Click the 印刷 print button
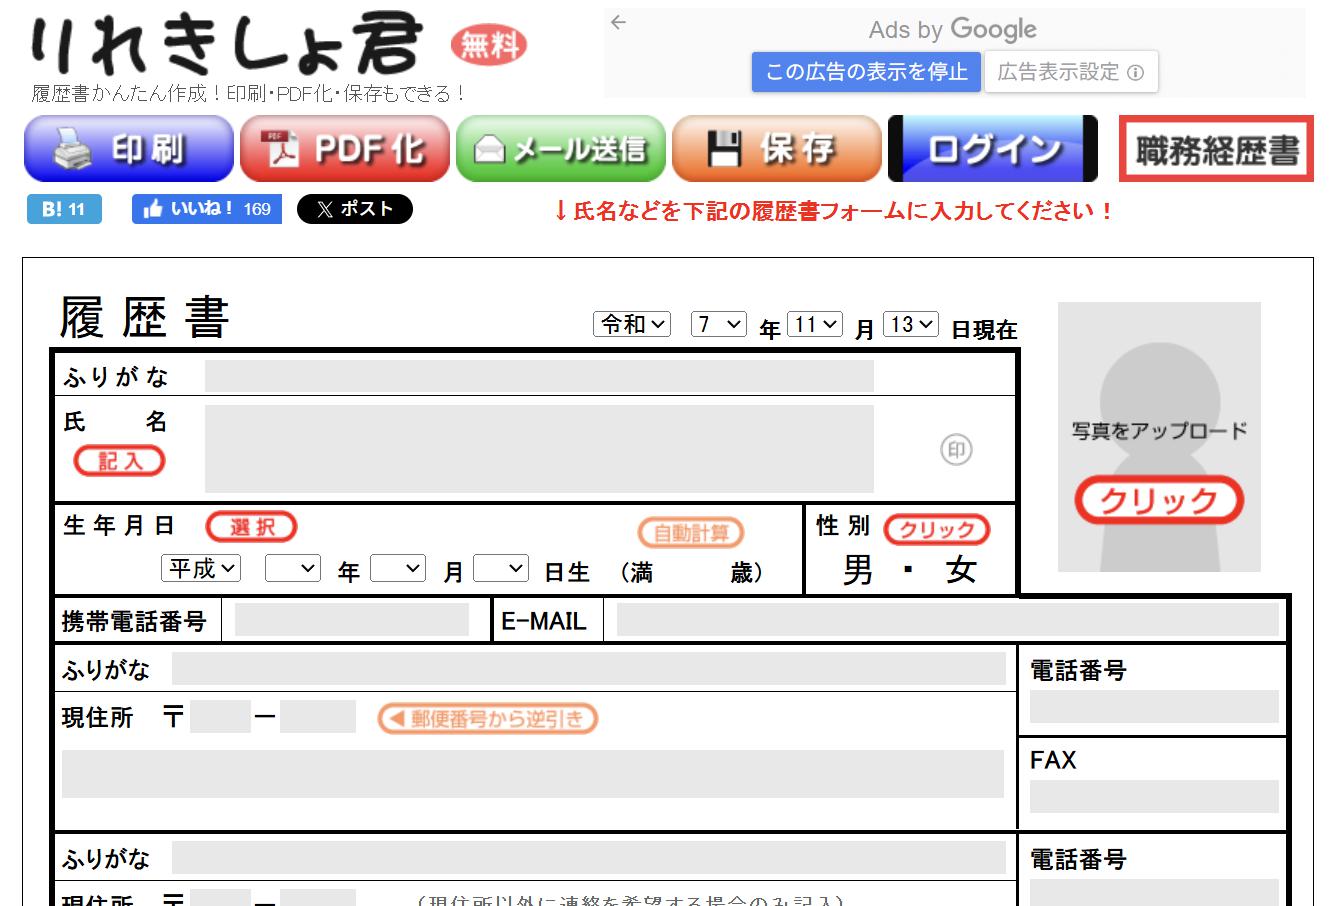Viewport: 1330px width, 906px height. (129, 149)
